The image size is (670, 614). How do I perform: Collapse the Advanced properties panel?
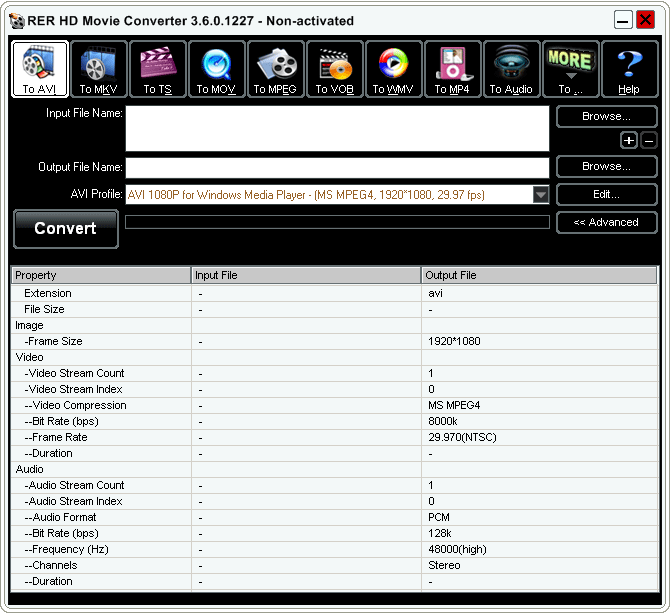click(606, 222)
